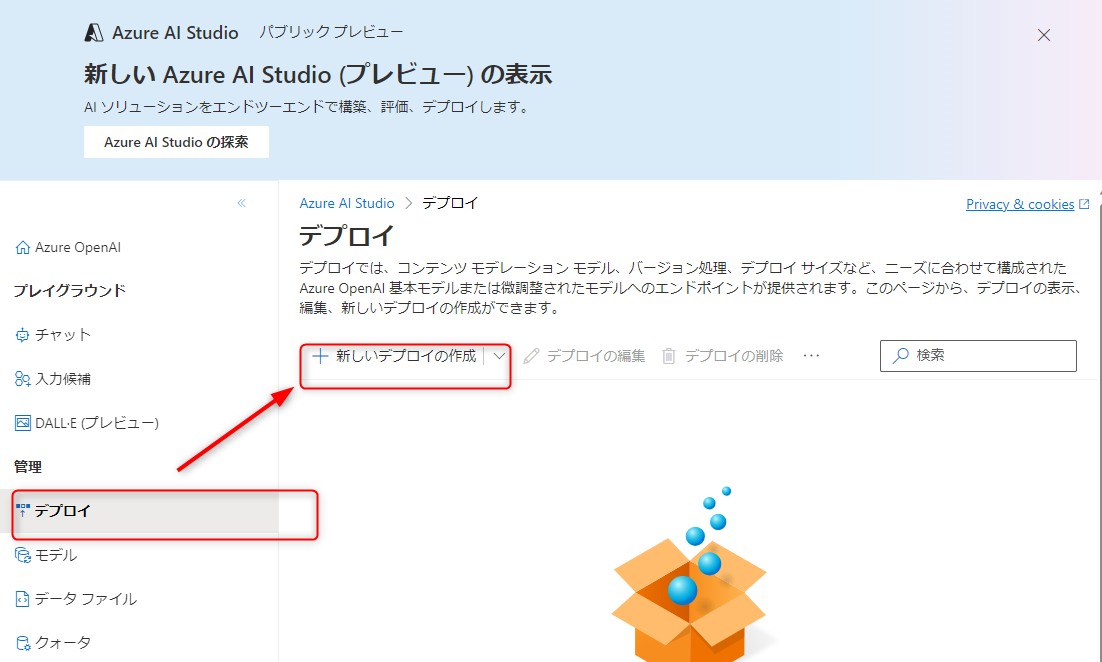Click the home icon beside Azure OpenAI
The image size is (1102, 662).
pos(22,247)
